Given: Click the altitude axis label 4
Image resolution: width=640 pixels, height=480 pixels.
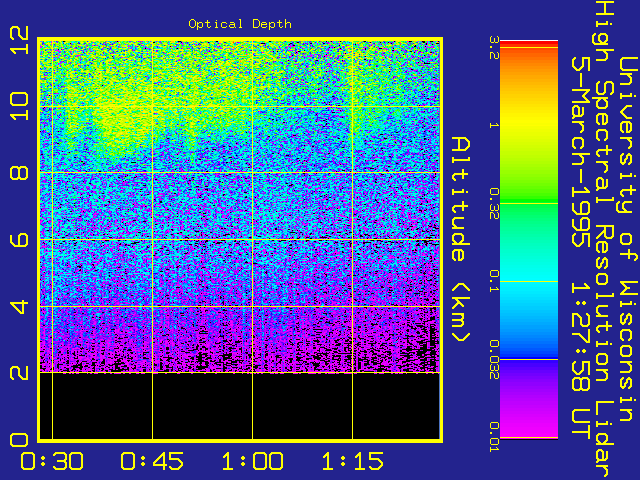Looking at the screenshot, I should [x=19, y=306].
